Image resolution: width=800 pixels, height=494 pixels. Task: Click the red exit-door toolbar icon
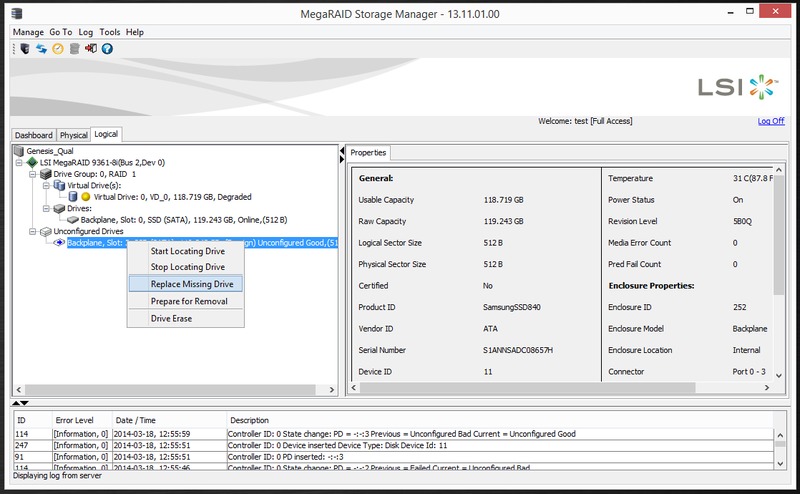(x=90, y=48)
